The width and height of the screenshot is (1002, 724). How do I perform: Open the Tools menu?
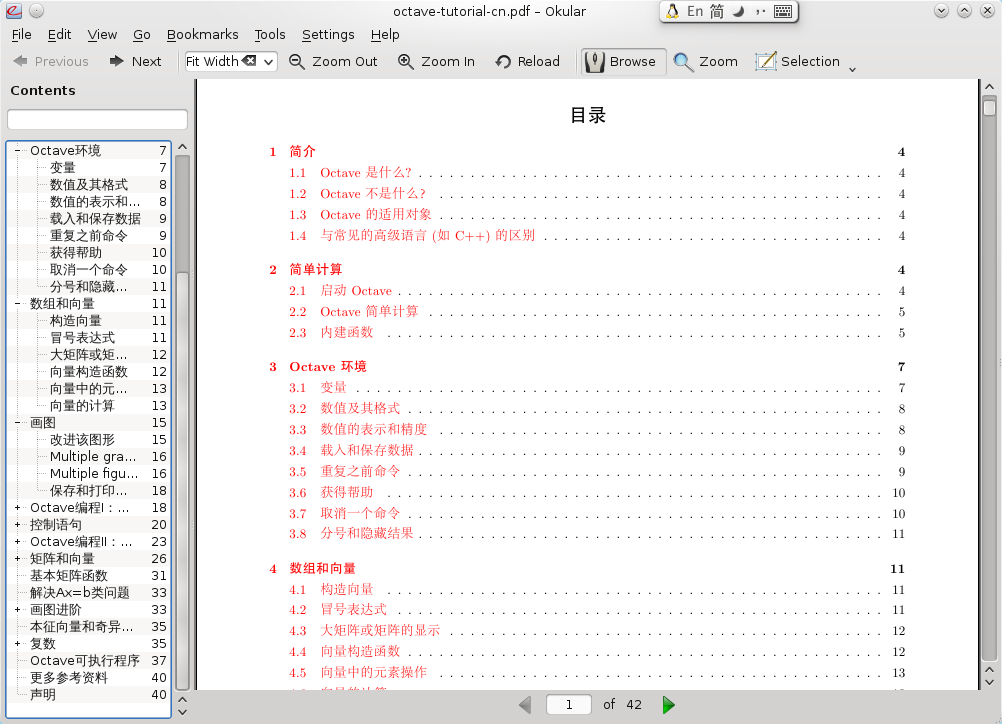tap(270, 35)
